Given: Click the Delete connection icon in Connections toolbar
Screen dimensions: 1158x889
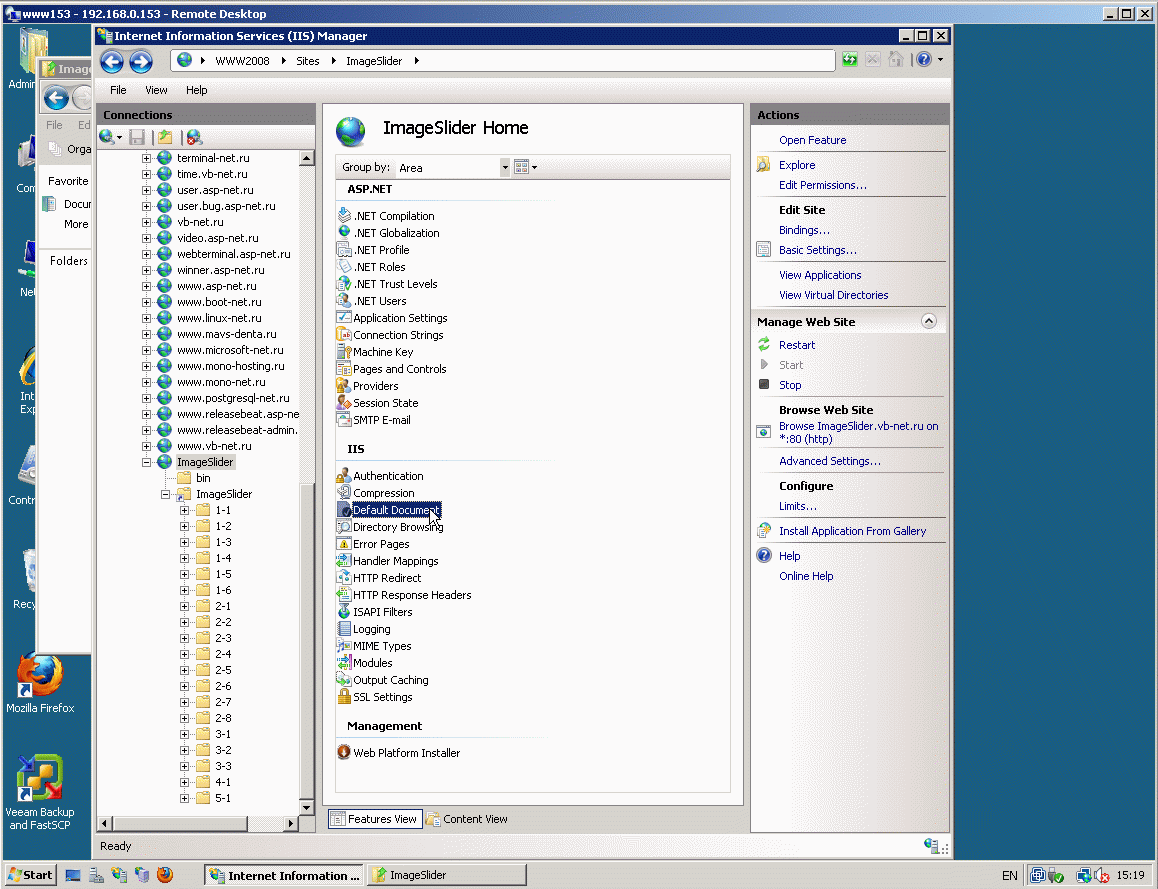Looking at the screenshot, I should point(193,137).
